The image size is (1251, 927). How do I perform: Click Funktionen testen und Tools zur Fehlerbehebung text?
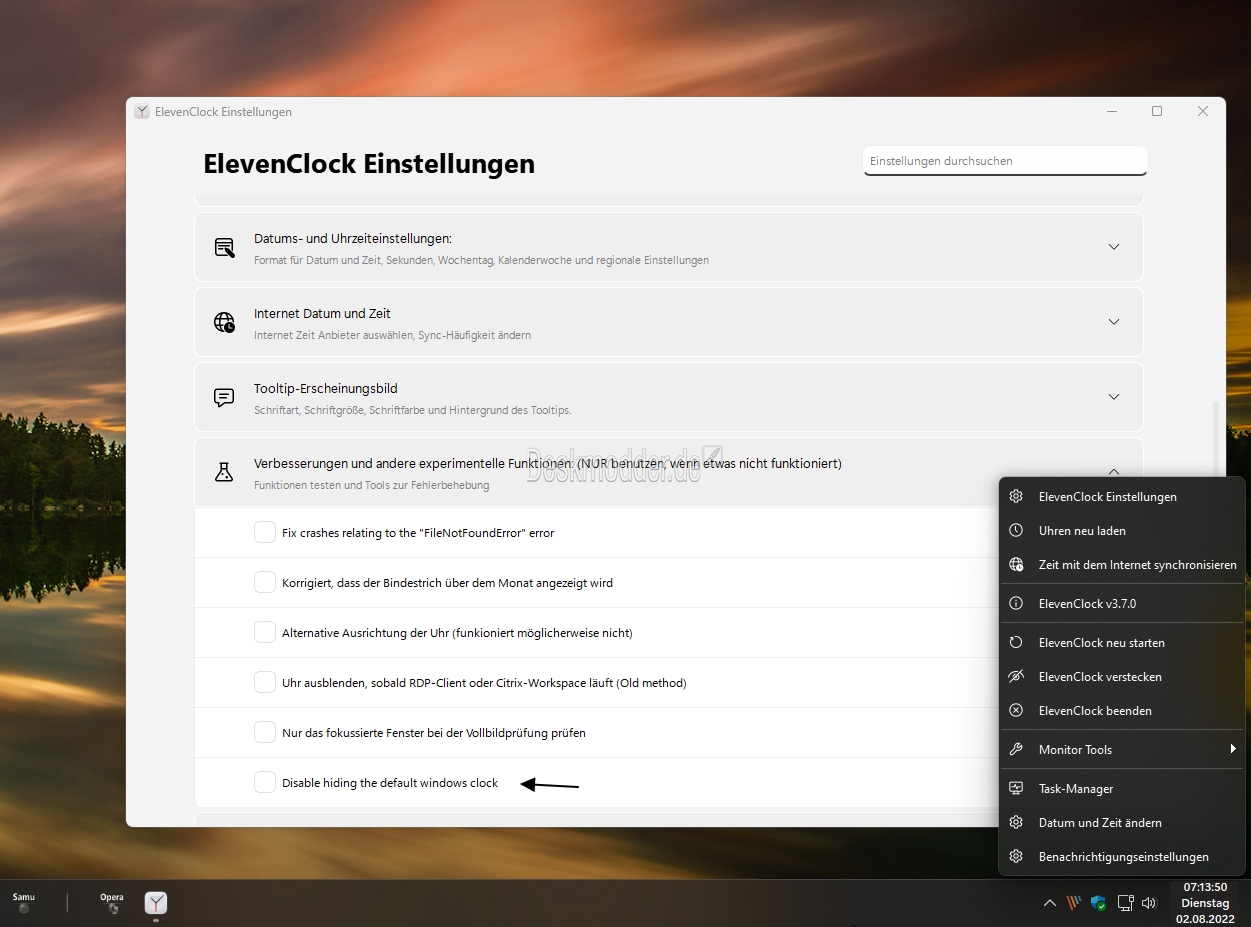[372, 485]
